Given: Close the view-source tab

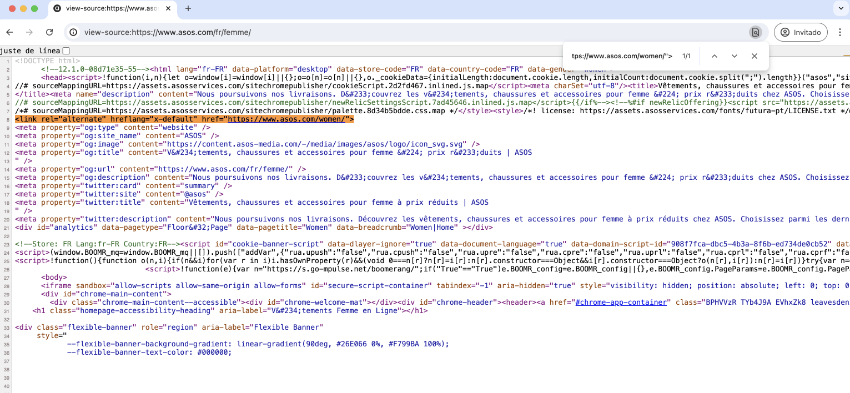Looking at the screenshot, I should 168,9.
